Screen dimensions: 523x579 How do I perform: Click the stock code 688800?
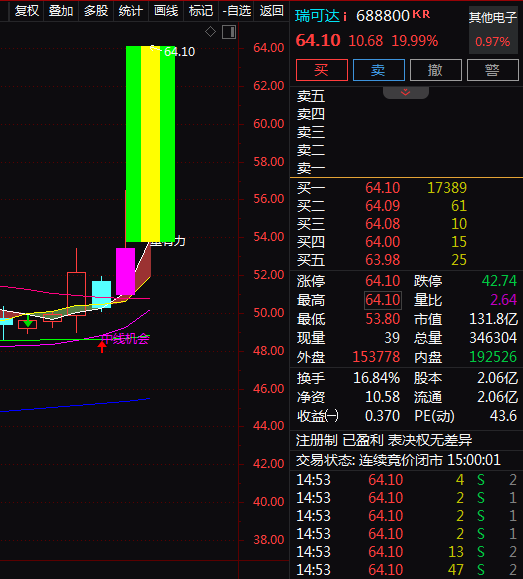[383, 16]
